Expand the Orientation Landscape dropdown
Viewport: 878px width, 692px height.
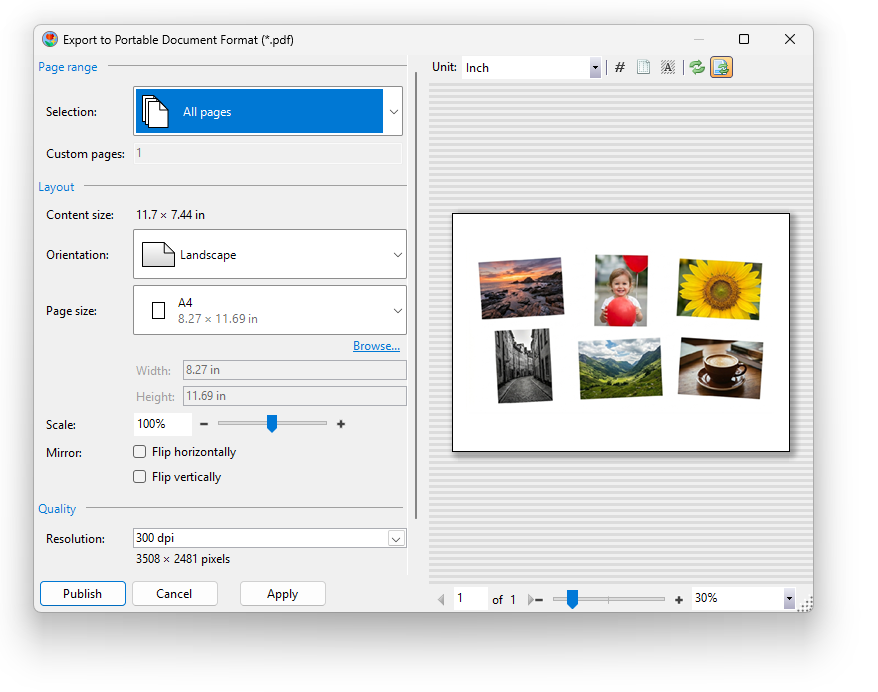point(397,255)
